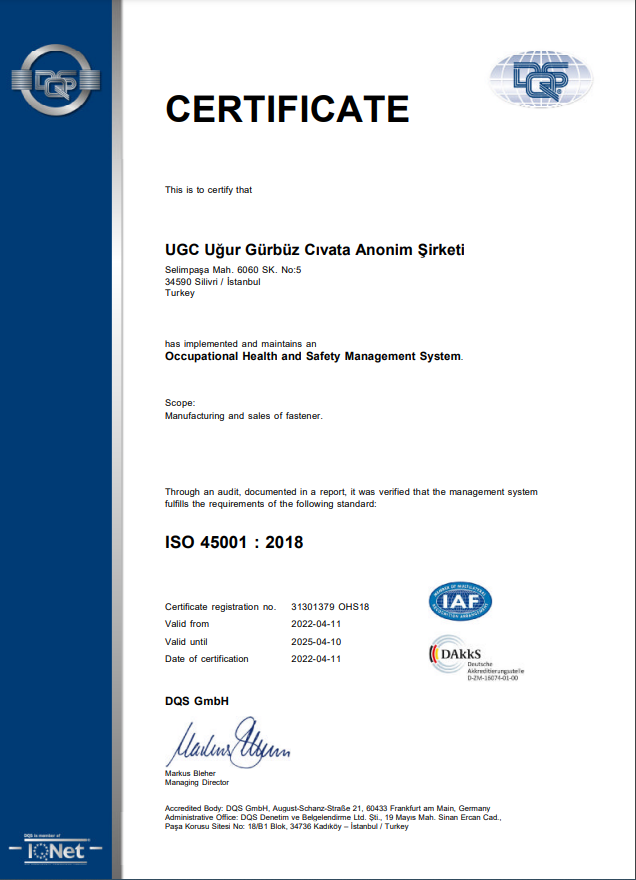Click the 'Turkey' country line
The width and height of the screenshot is (636, 880).
(180, 293)
